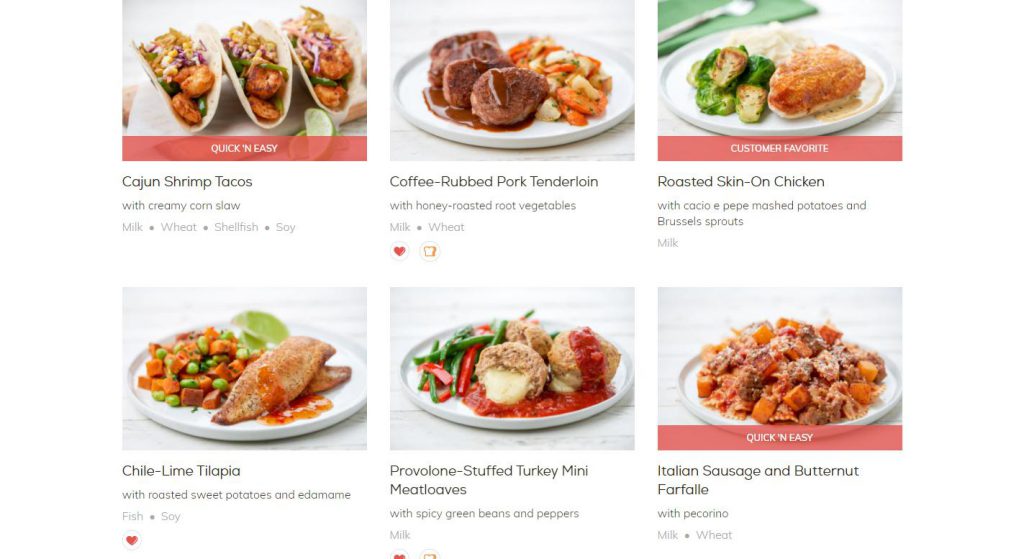The image size is (1024, 559).
Task: View the turkey mini meatloaves dish image
Action: click(512, 368)
